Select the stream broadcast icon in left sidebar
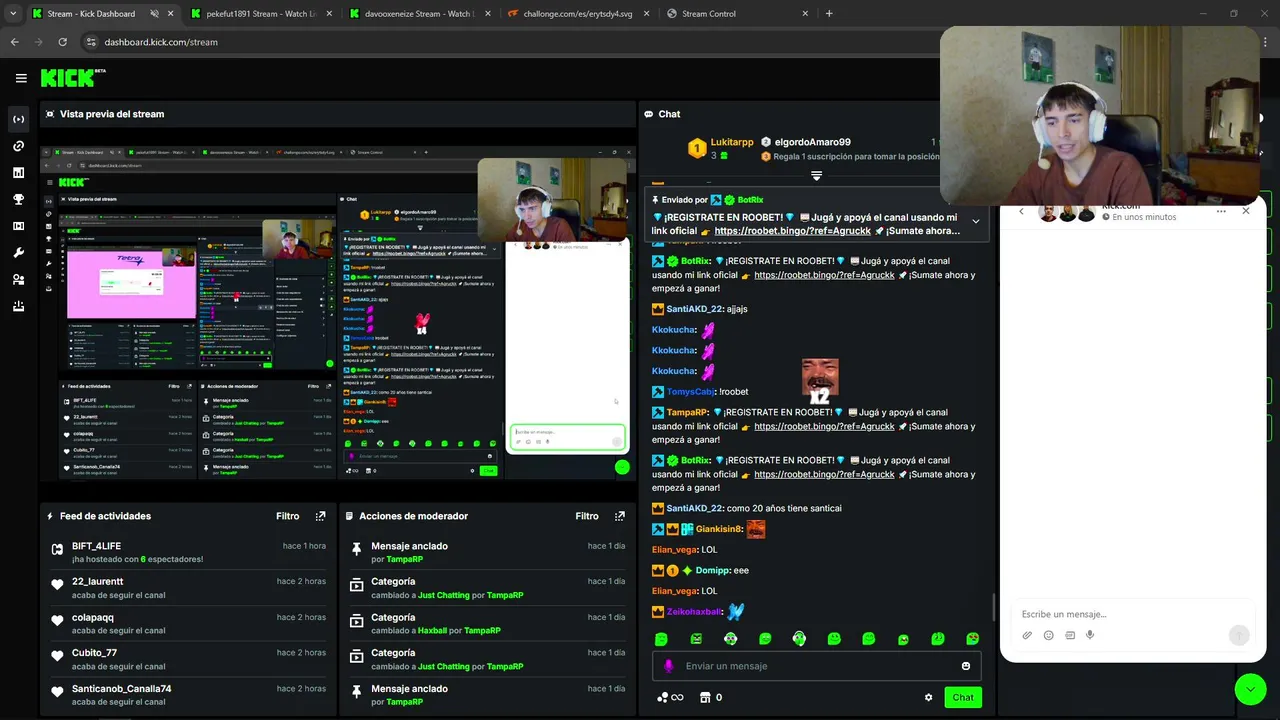Viewport: 1280px width, 720px height. click(x=18, y=120)
